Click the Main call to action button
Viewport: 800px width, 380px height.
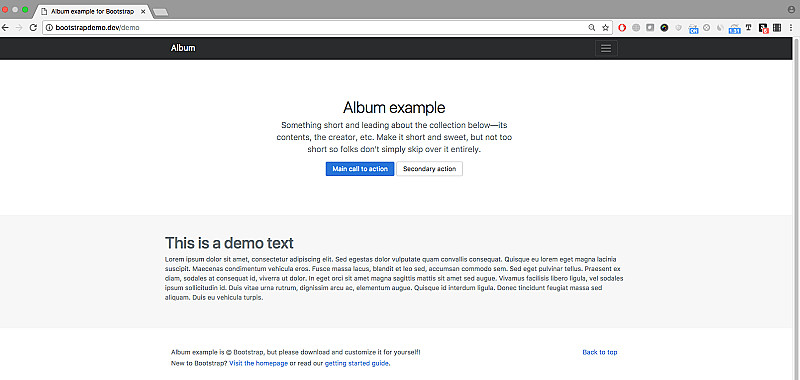pos(360,169)
